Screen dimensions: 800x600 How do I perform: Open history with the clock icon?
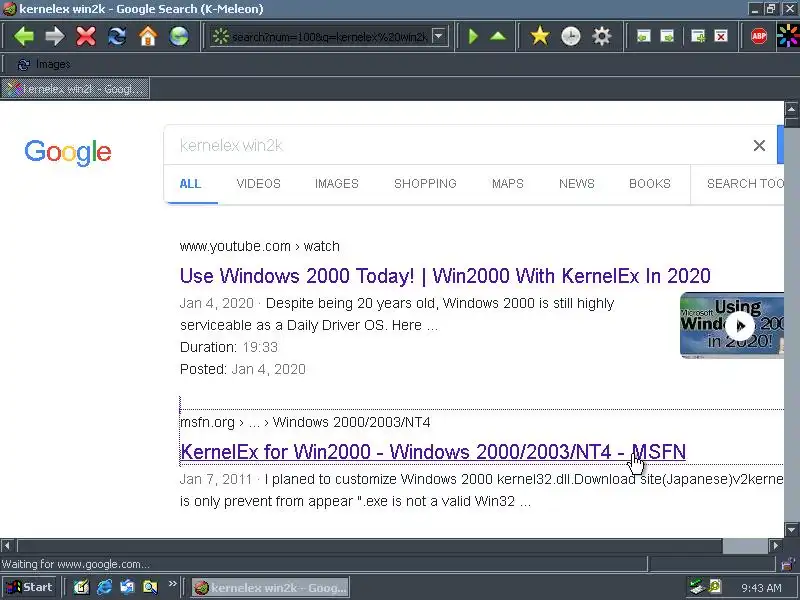(x=570, y=36)
